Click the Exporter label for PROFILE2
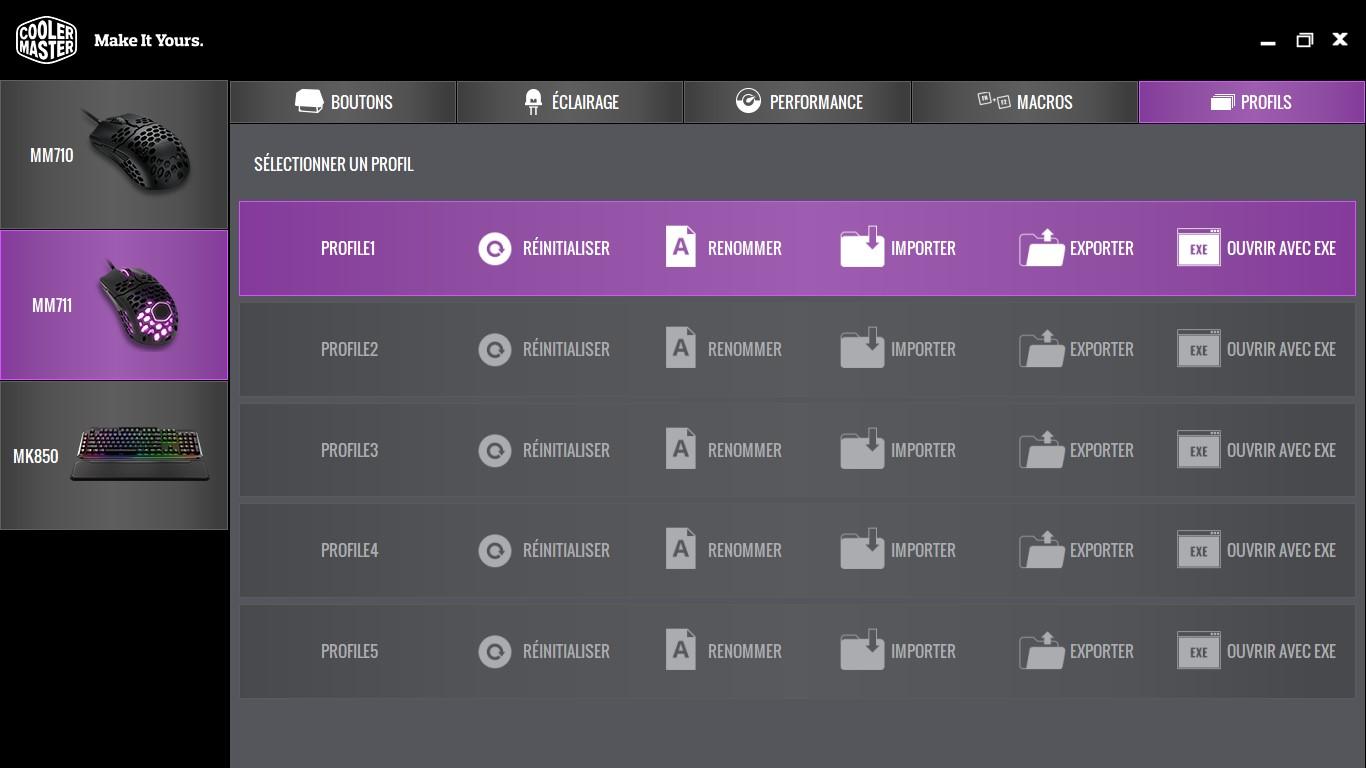Viewport: 1366px width, 768px height. (x=1101, y=349)
